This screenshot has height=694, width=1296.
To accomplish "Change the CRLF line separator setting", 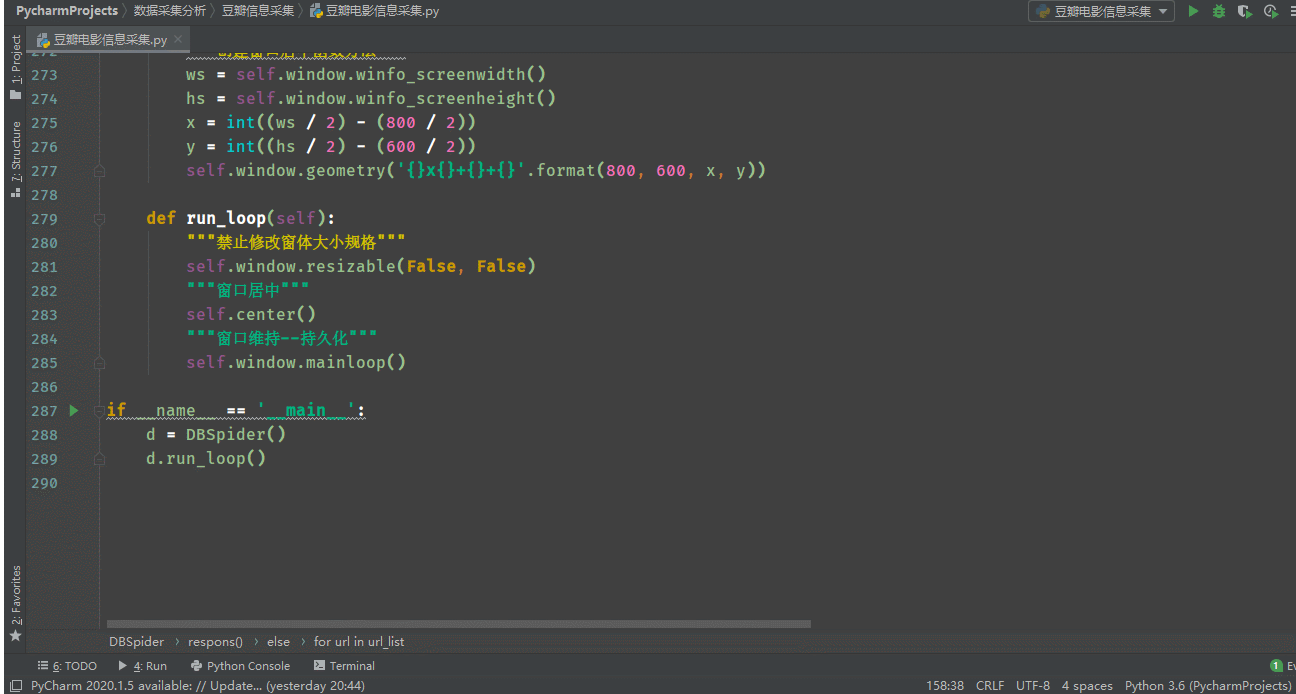I will 990,685.
